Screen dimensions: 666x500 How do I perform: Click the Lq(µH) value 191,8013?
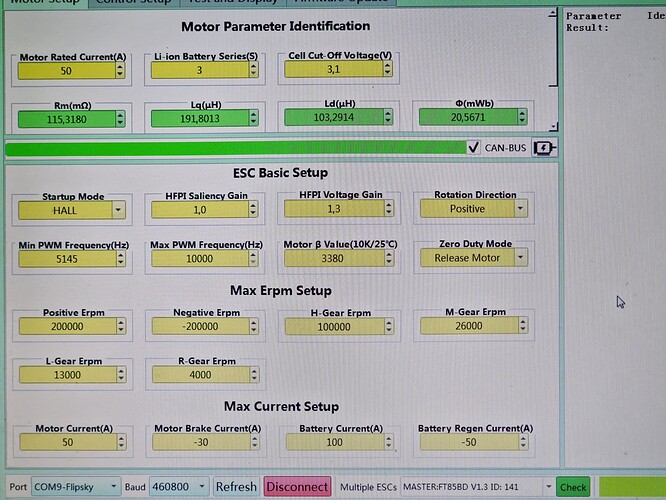(200, 119)
